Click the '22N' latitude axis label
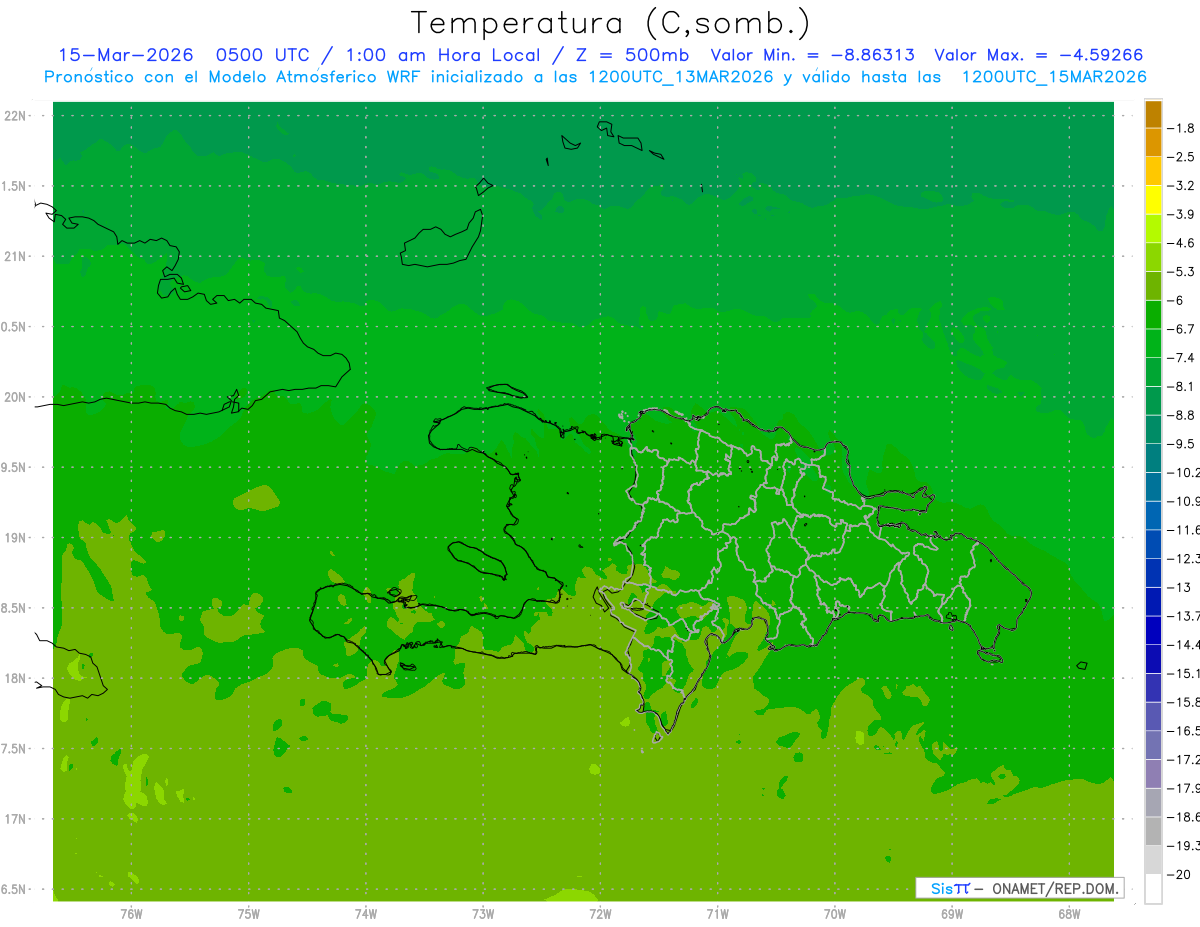Image resolution: width=1200 pixels, height=927 pixels. pyautogui.click(x=16, y=116)
